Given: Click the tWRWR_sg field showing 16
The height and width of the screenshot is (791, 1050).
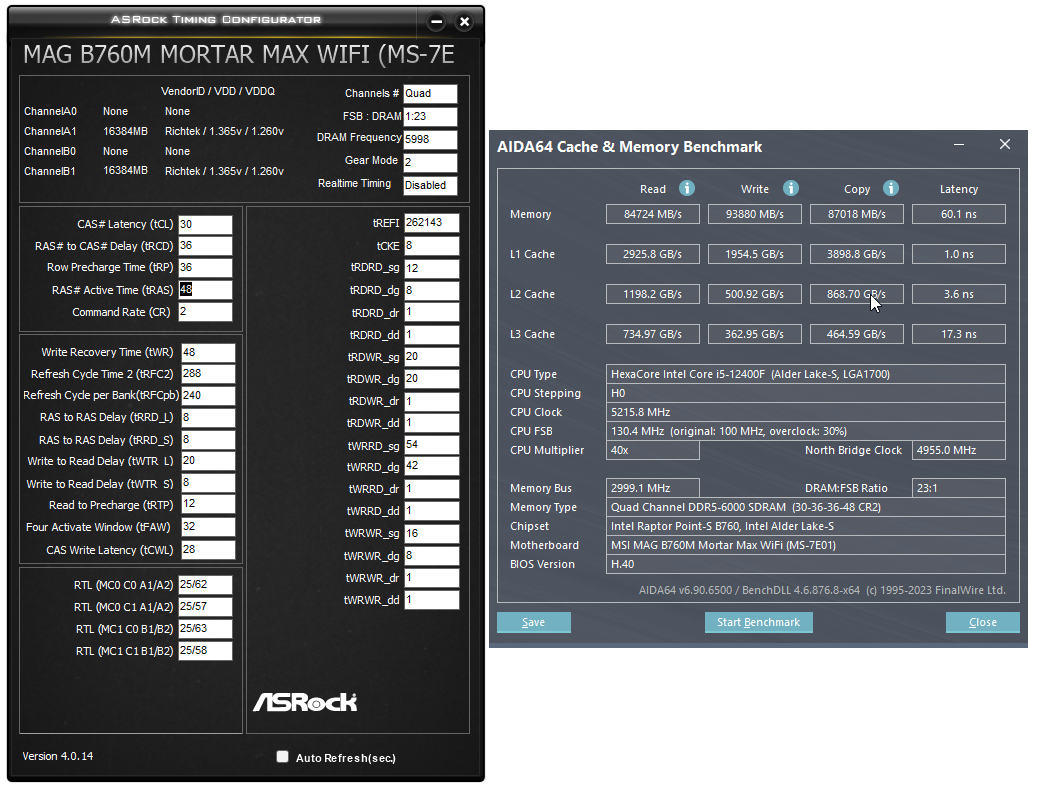Looking at the screenshot, I should pyautogui.click(x=431, y=533).
